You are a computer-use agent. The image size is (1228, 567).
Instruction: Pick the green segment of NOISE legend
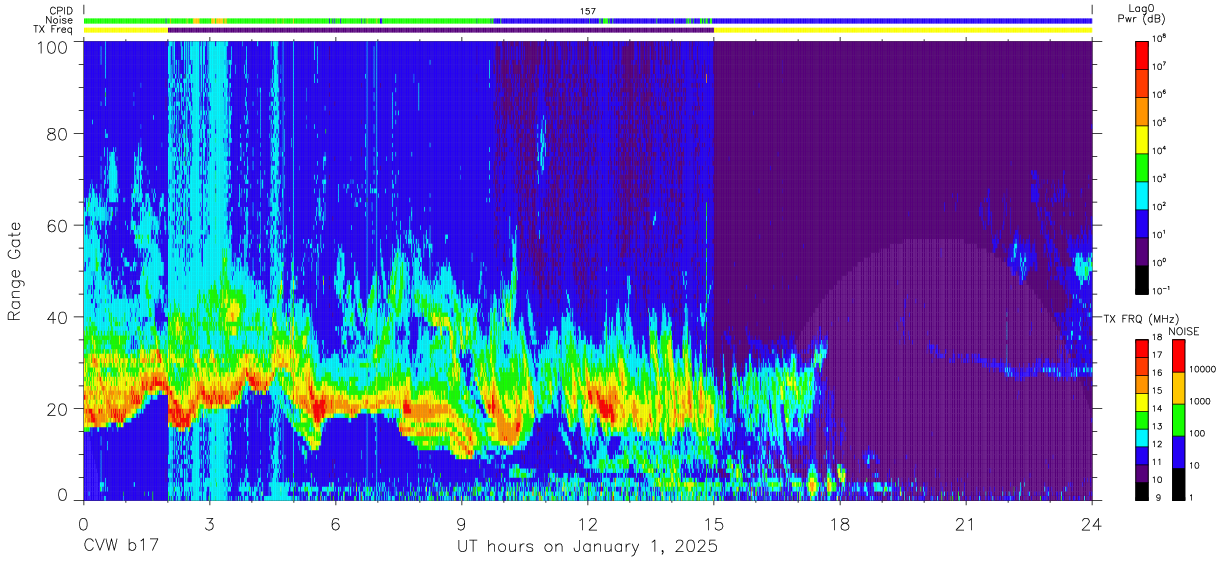(x=1177, y=419)
